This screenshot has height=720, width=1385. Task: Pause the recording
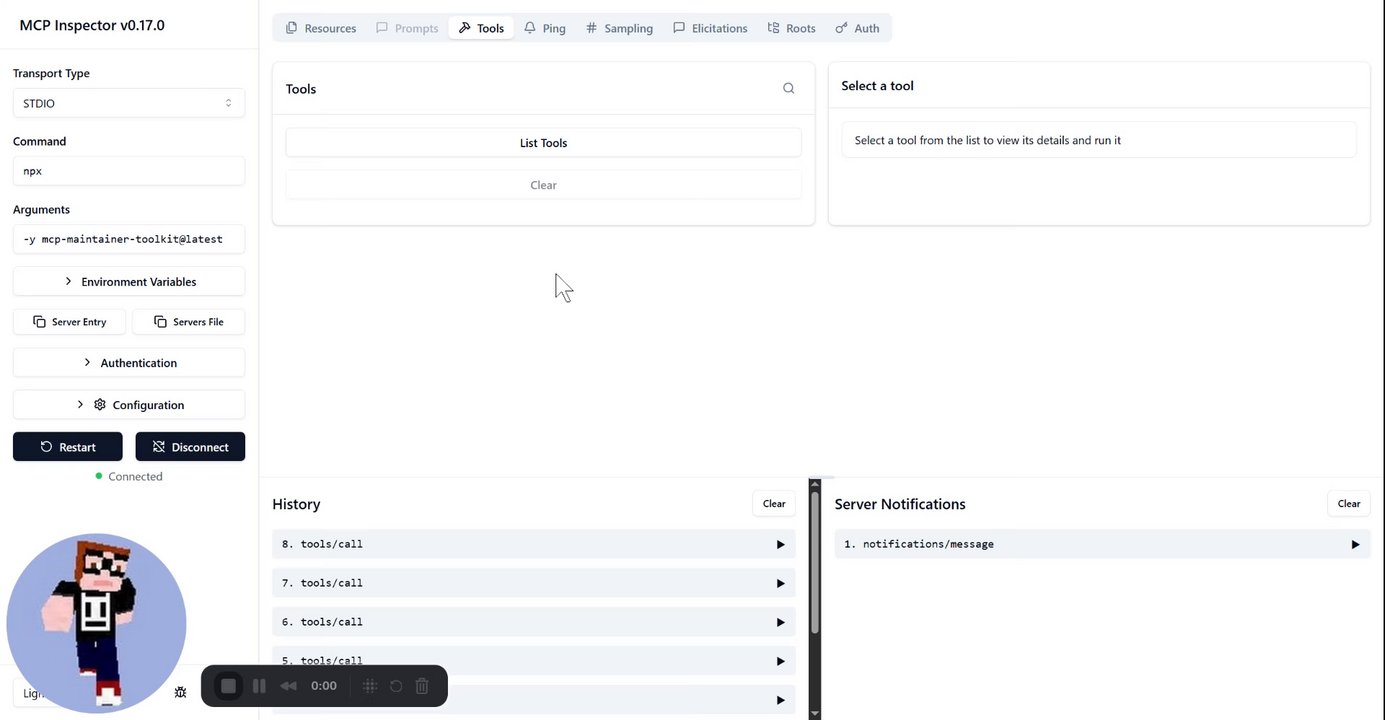click(x=259, y=686)
